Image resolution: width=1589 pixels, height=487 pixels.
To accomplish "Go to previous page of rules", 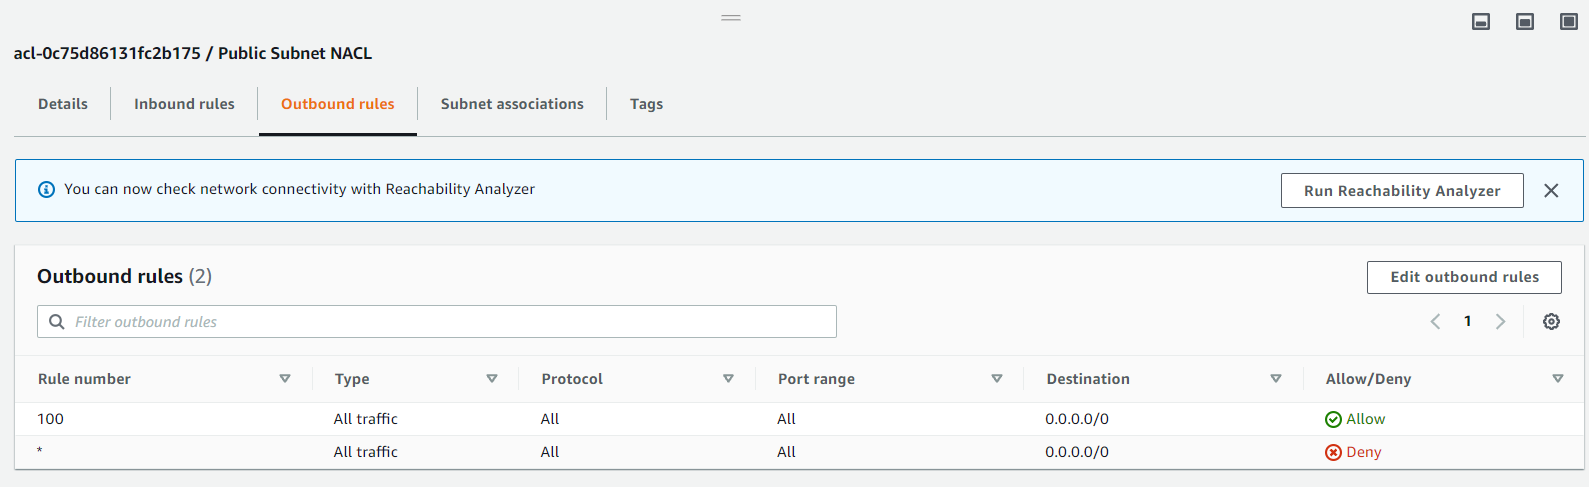I will pyautogui.click(x=1435, y=322).
